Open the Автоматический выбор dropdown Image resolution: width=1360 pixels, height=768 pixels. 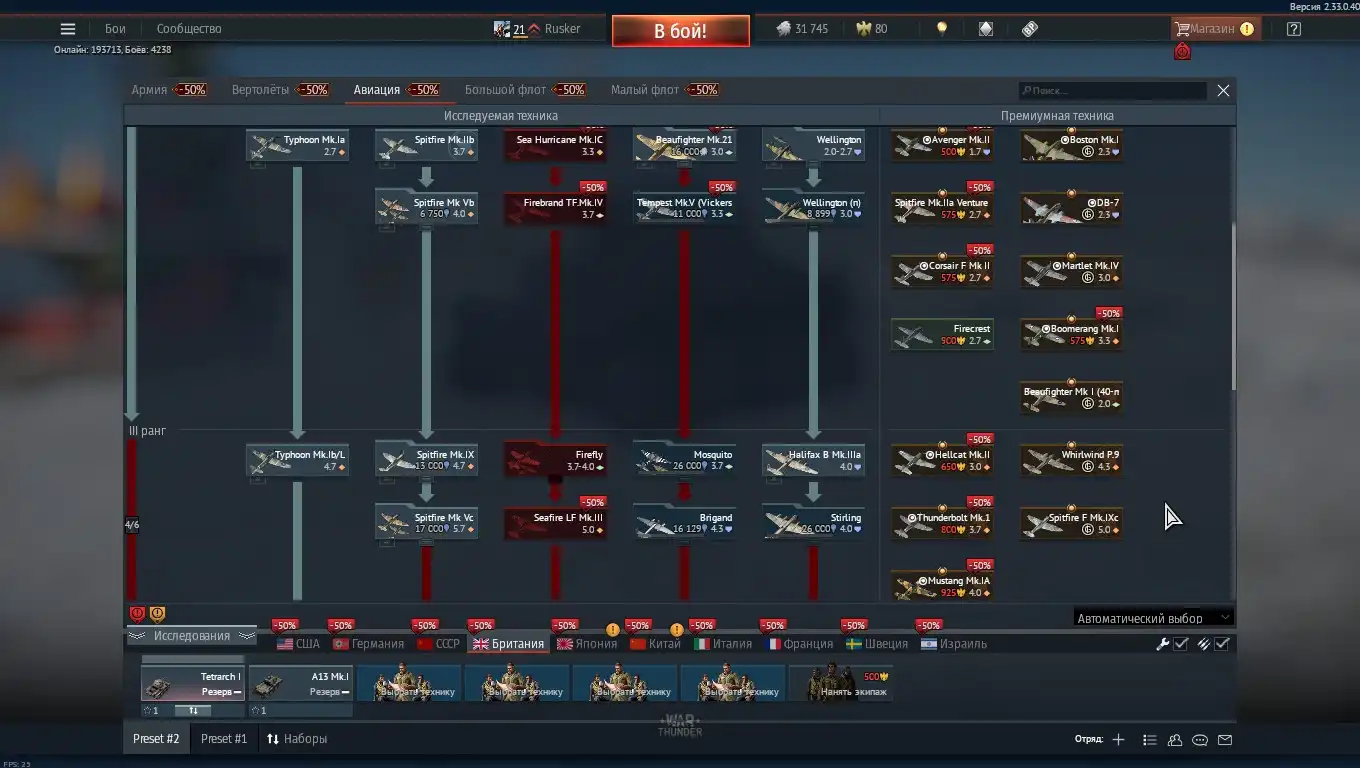pyautogui.click(x=1153, y=618)
